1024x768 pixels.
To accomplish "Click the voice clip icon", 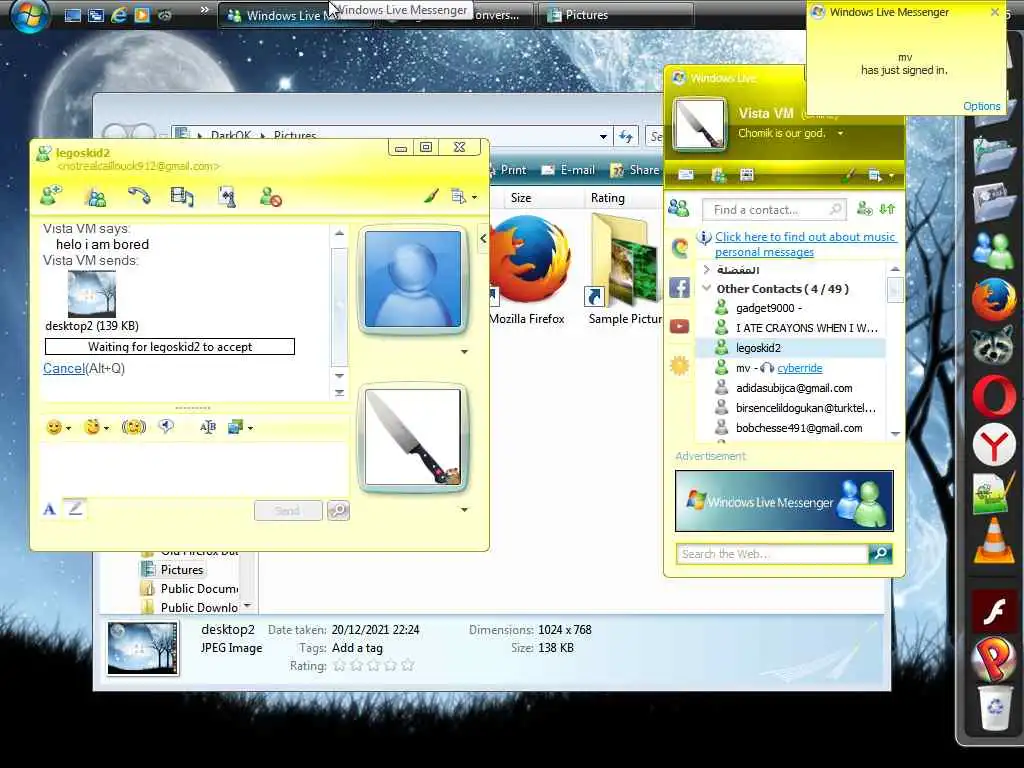I will point(167,426).
